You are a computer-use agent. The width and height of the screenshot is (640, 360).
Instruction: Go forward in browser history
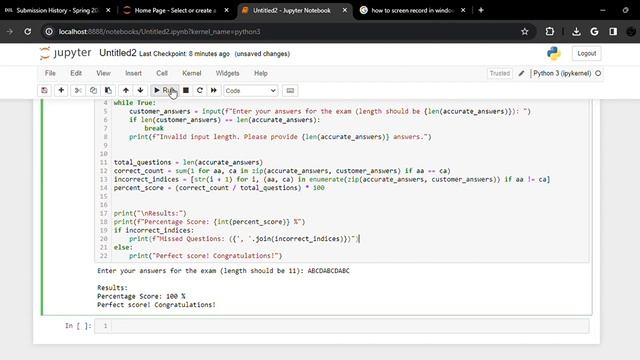9,31
